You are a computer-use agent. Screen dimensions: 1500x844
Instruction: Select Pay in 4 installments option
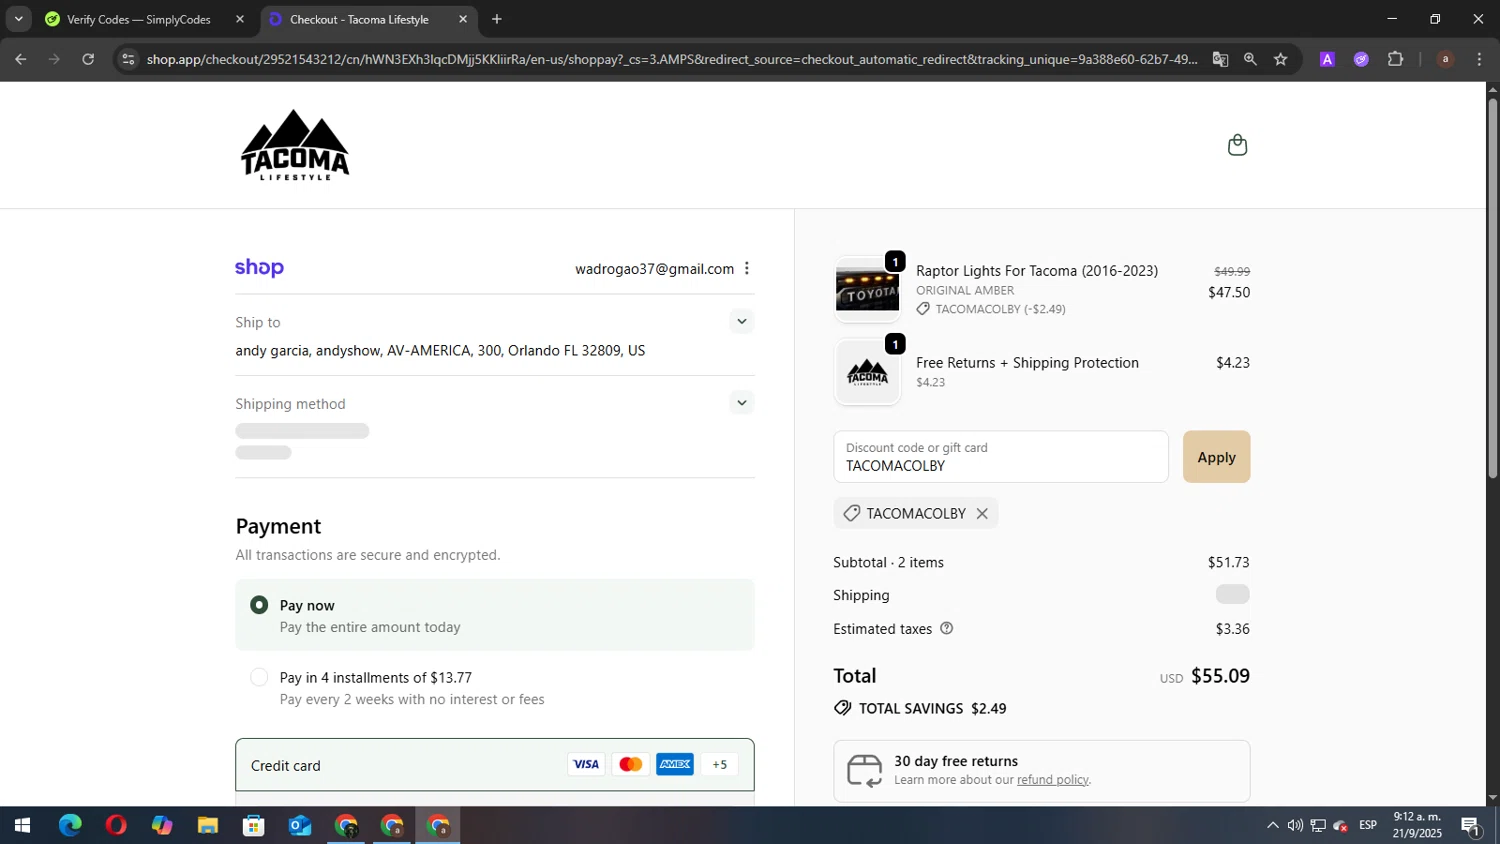pyautogui.click(x=259, y=677)
